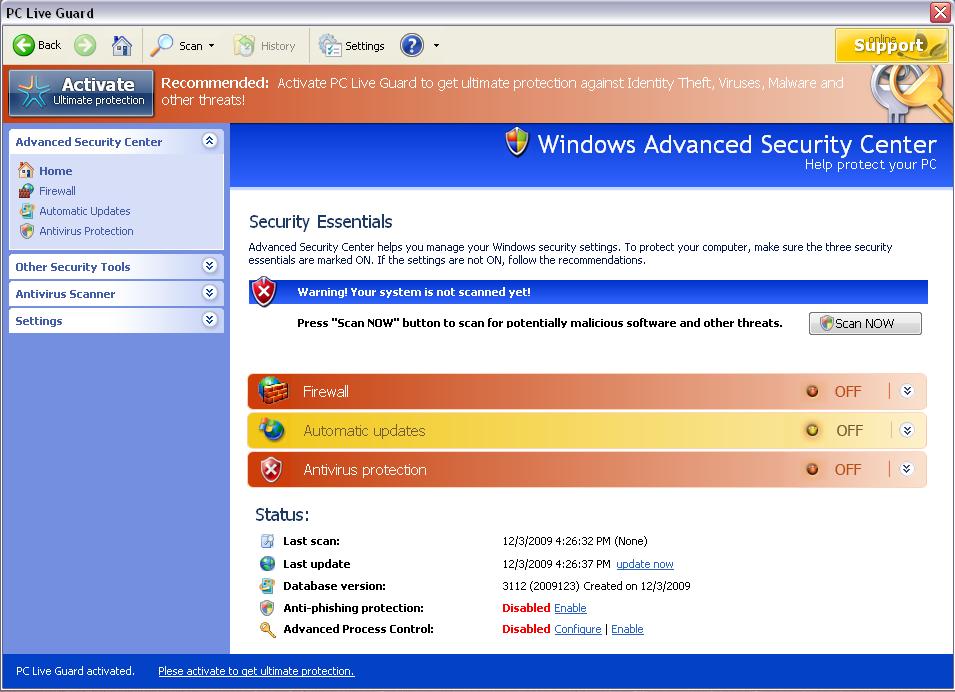Enable Advanced Process Control via its link
Image resolution: width=955 pixels, height=692 pixels.
pyautogui.click(x=627, y=629)
